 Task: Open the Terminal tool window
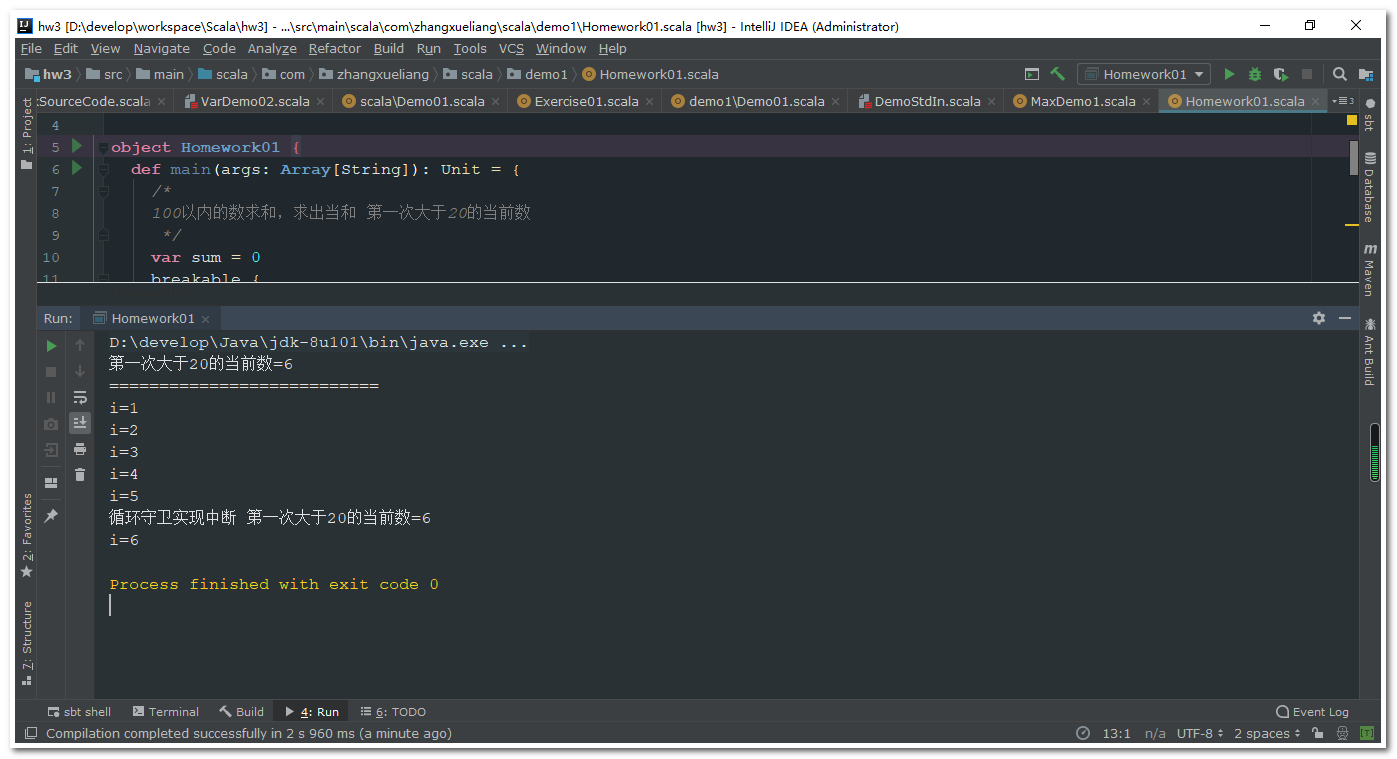point(165,712)
